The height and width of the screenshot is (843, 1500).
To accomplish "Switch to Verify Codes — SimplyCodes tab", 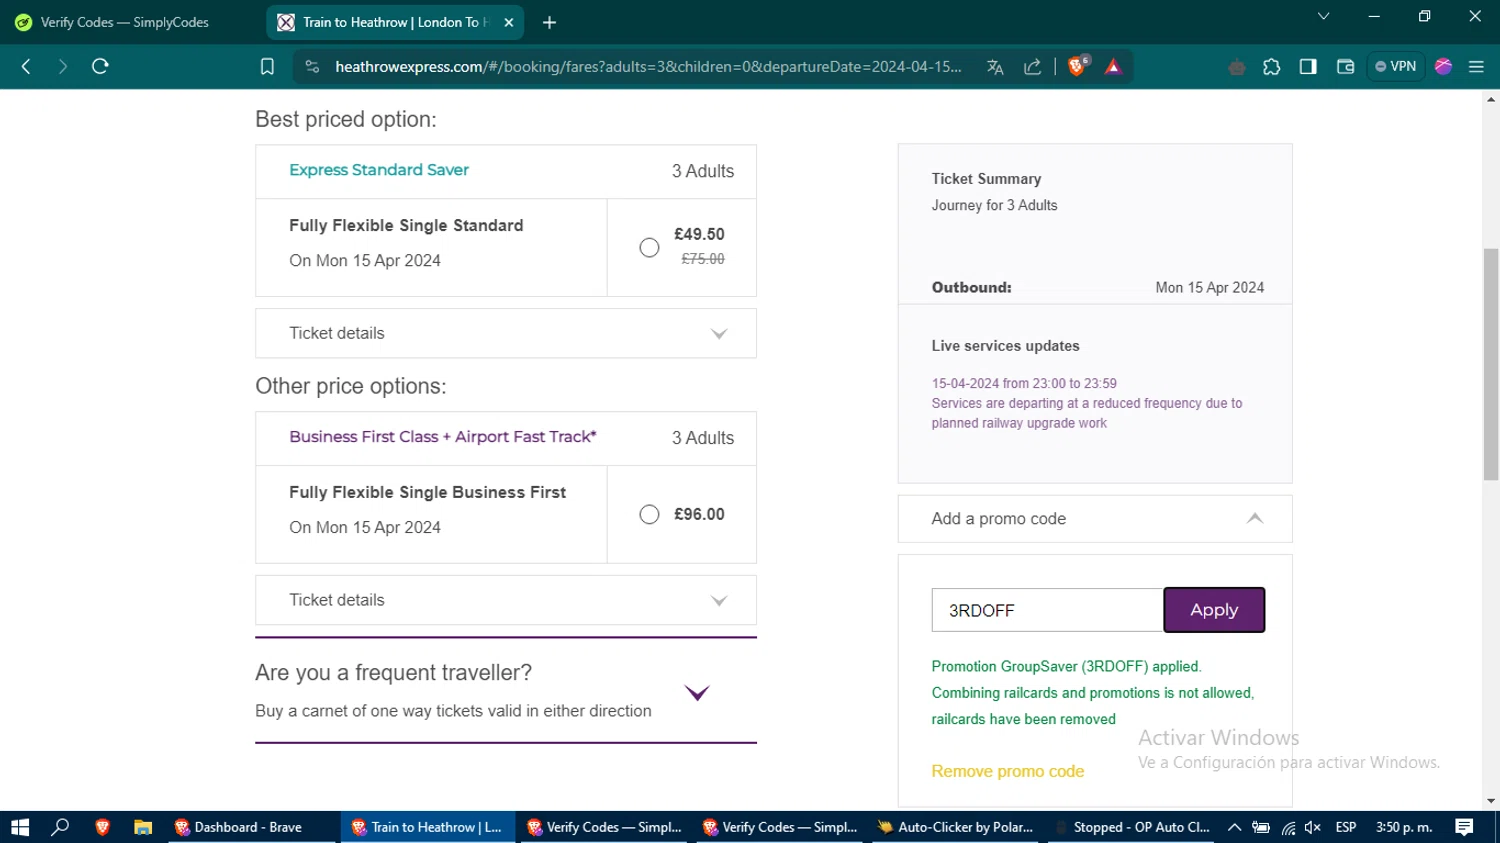I will pos(125,22).
